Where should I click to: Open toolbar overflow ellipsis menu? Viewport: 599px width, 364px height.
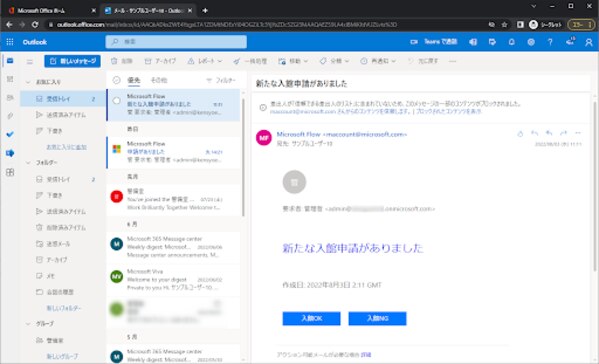[453, 61]
